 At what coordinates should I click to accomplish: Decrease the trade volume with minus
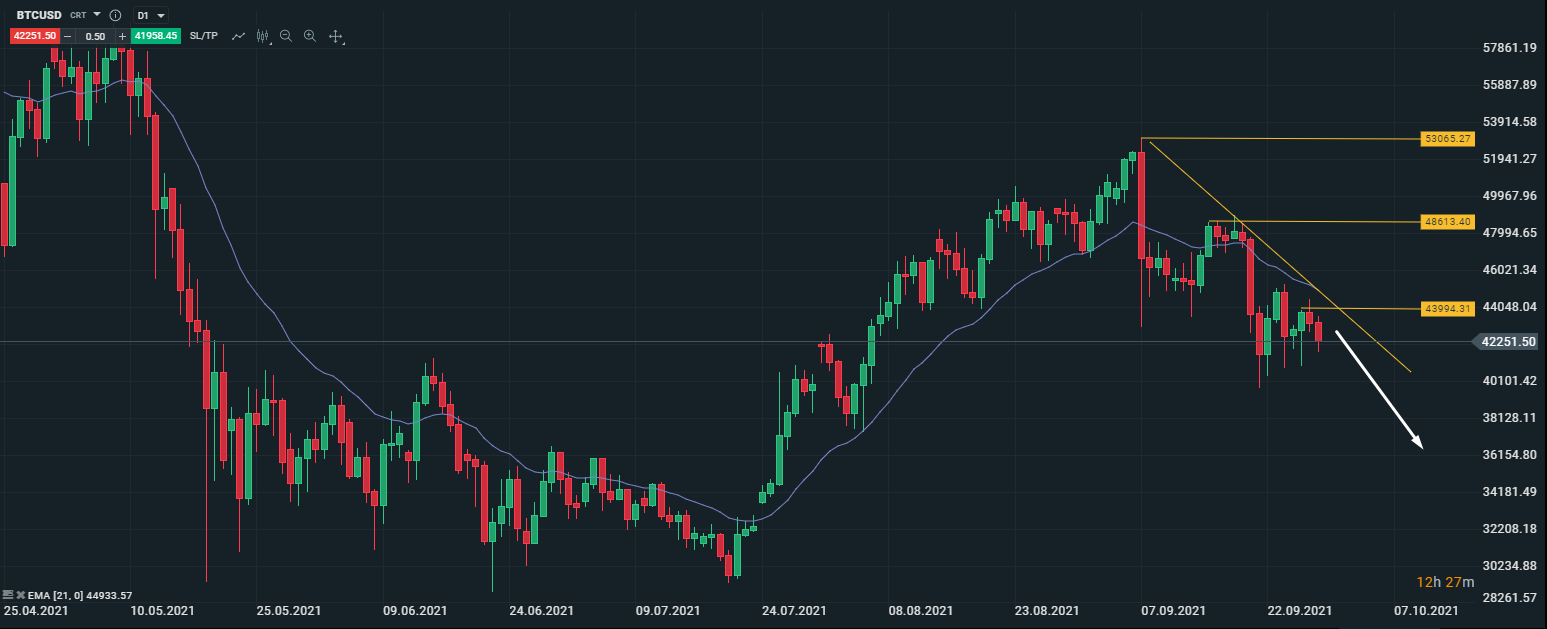[x=68, y=36]
